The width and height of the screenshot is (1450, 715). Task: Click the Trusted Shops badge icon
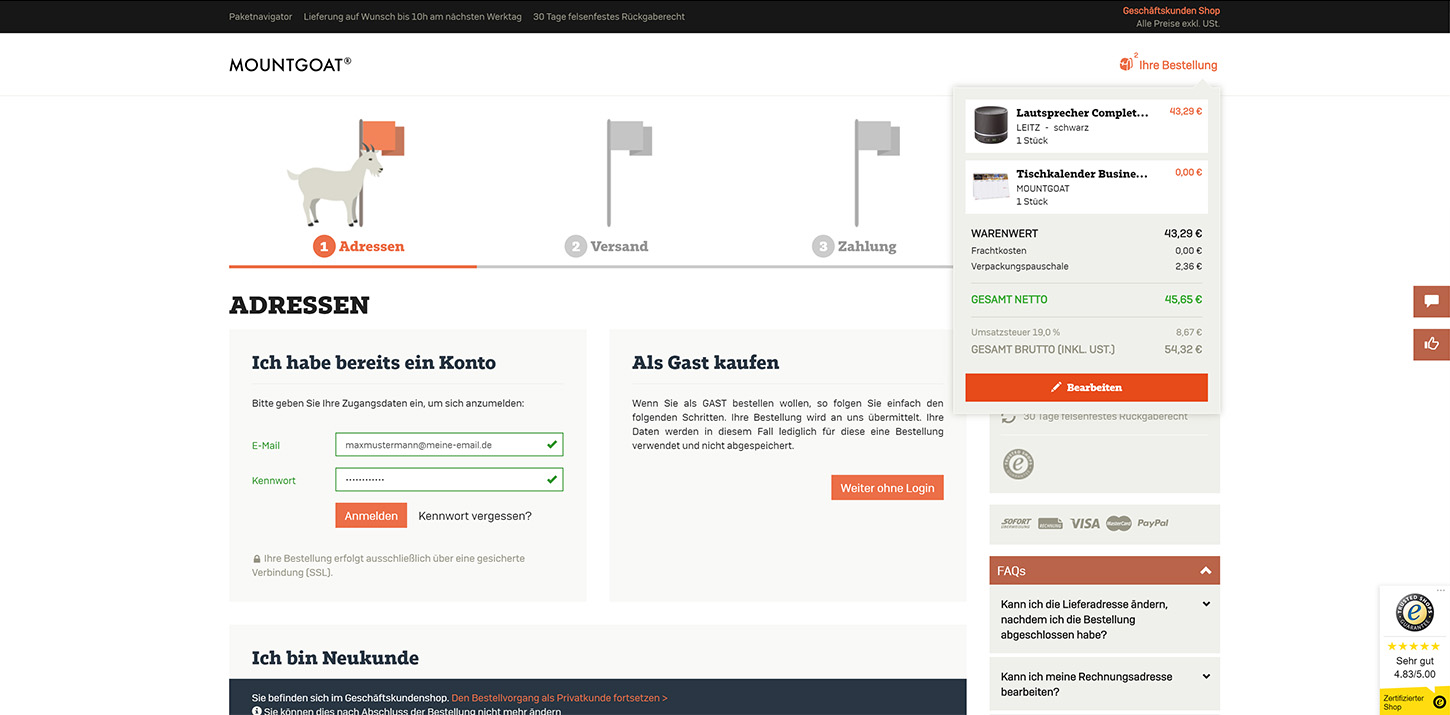[x=1414, y=613]
